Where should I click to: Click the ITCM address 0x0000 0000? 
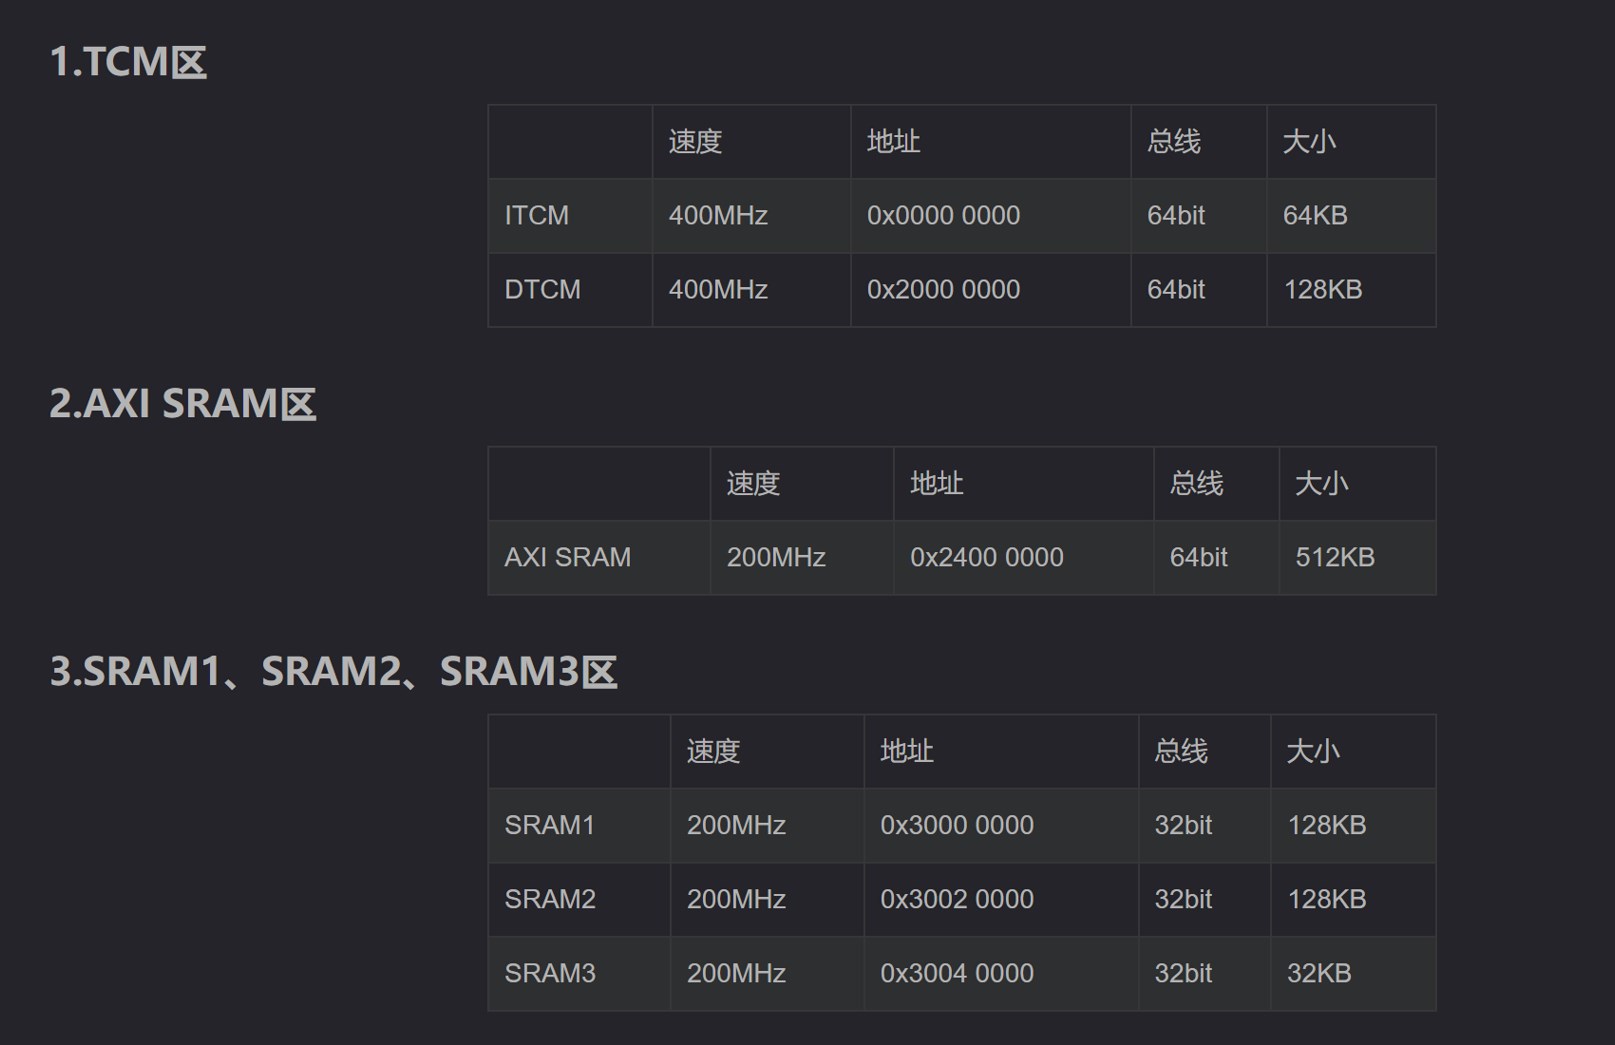coord(943,216)
